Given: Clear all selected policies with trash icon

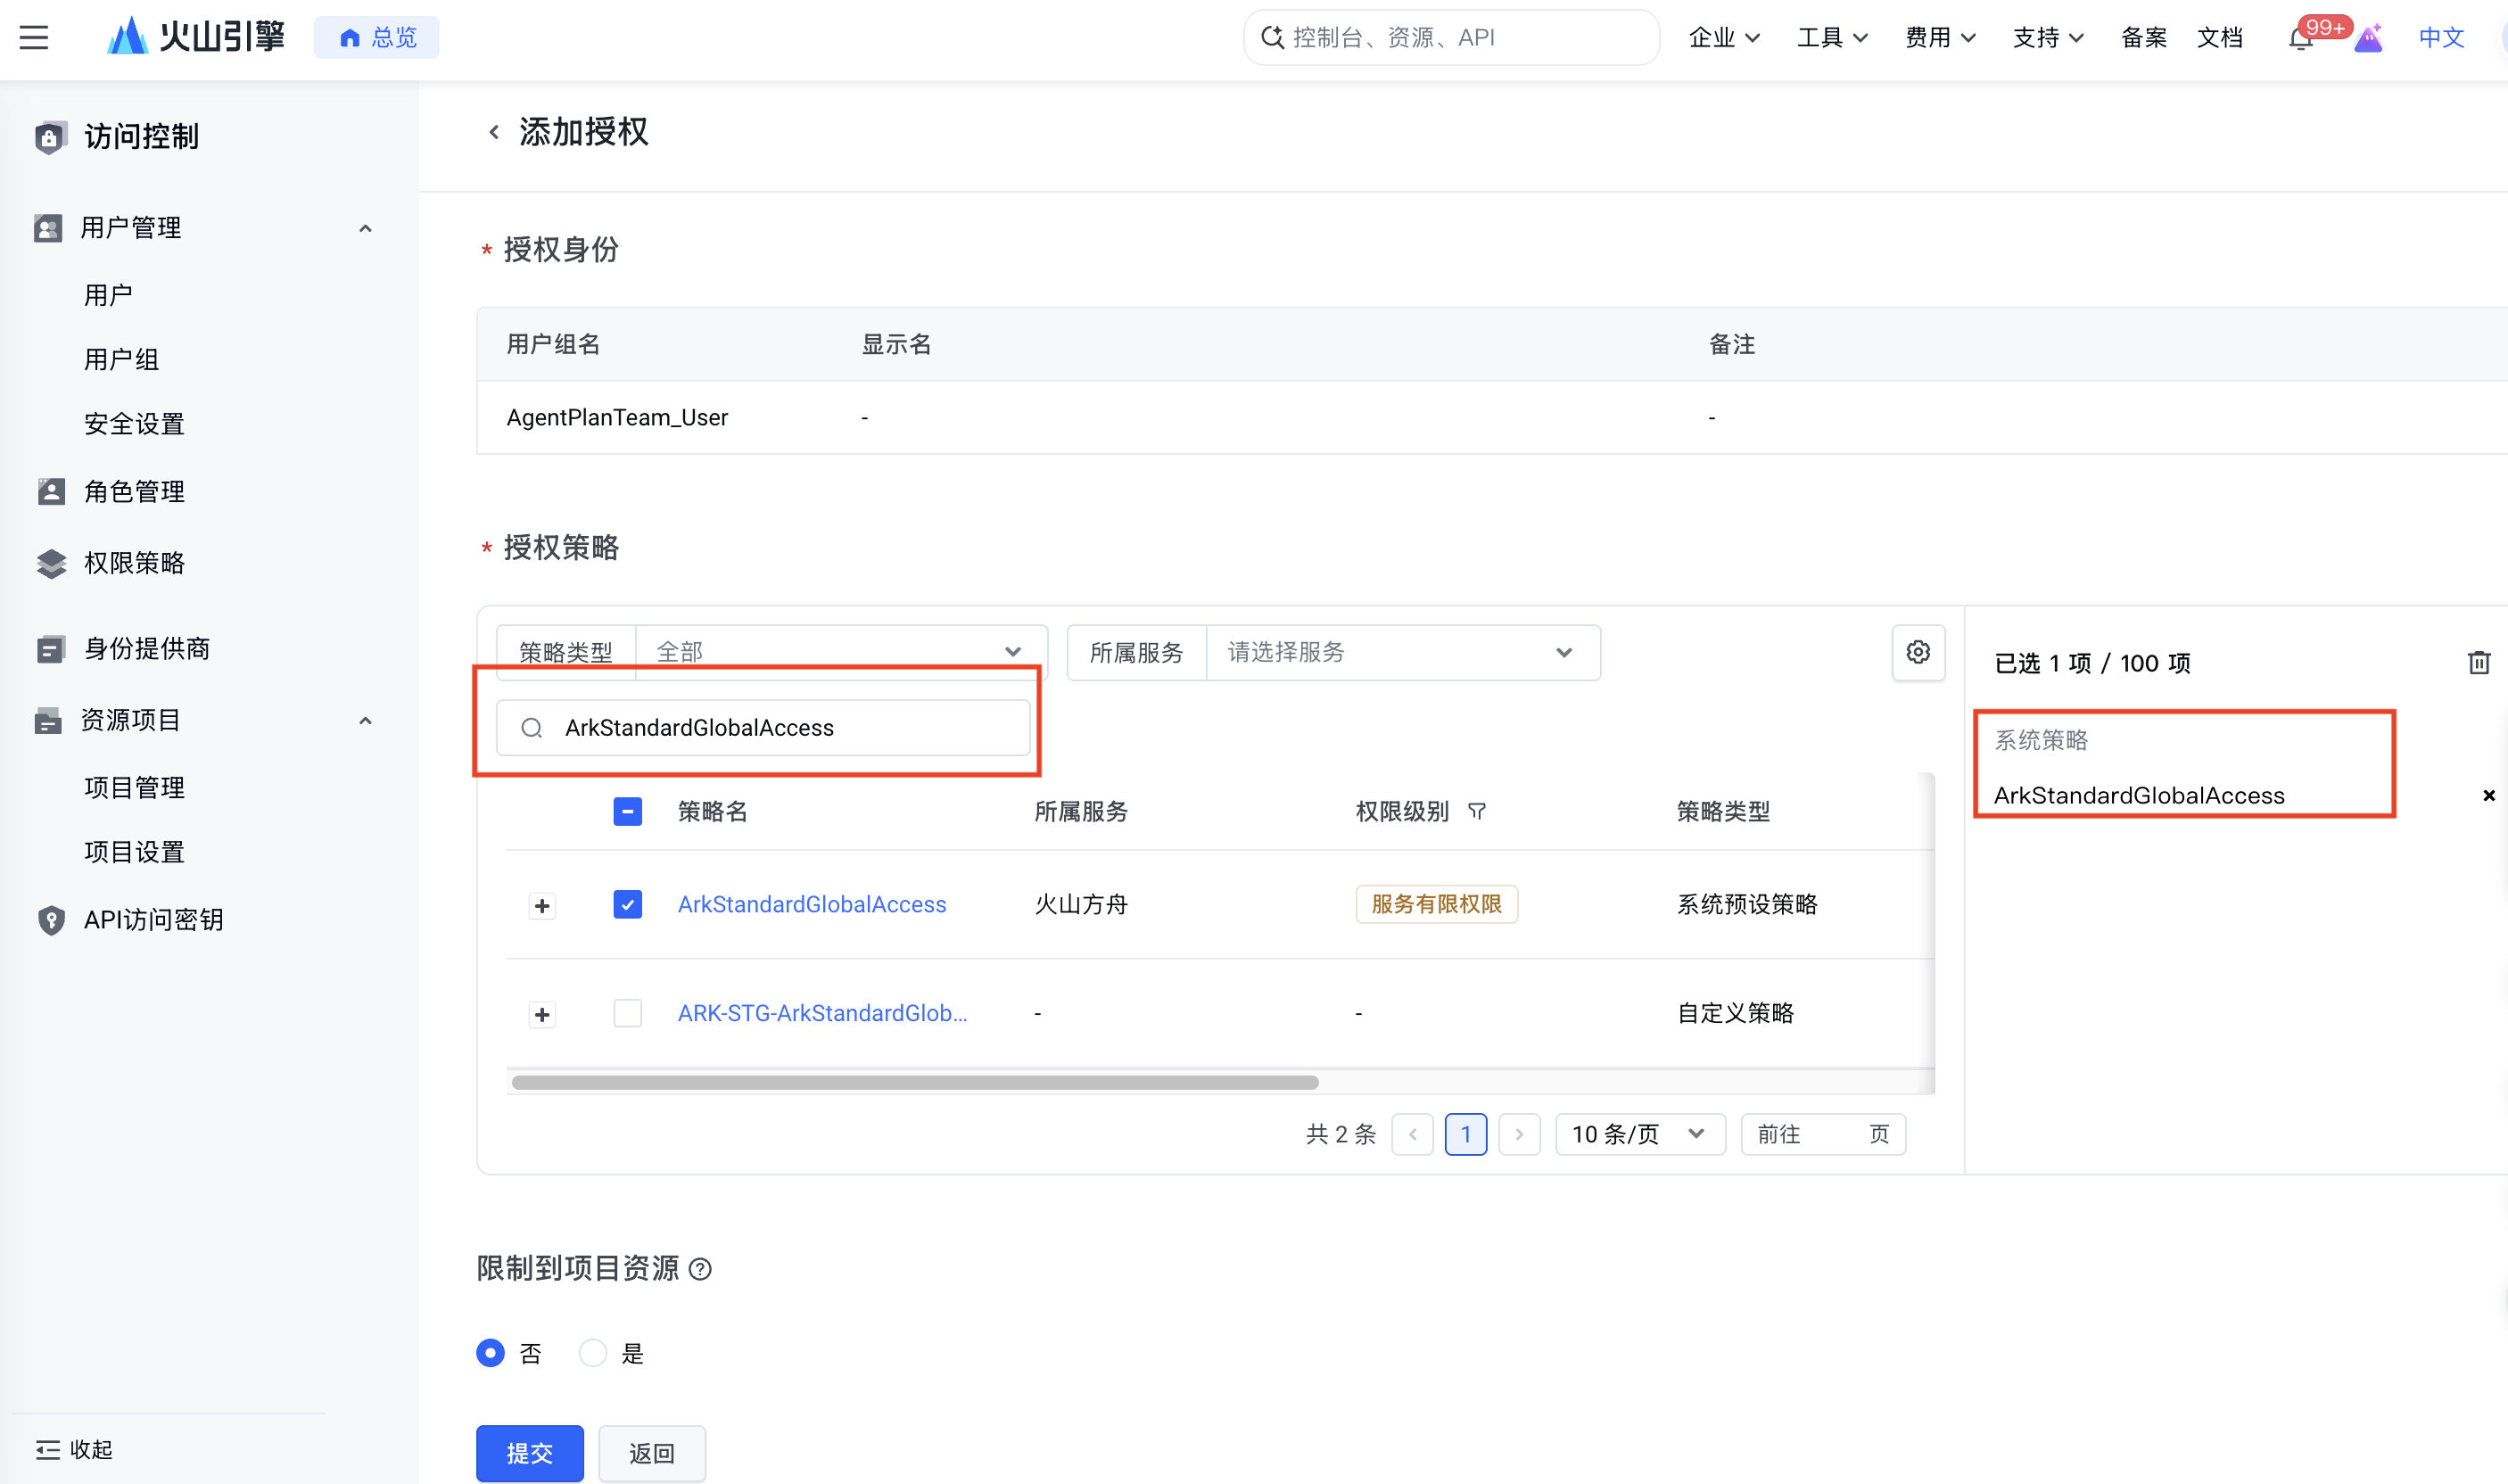Looking at the screenshot, I should [2478, 663].
